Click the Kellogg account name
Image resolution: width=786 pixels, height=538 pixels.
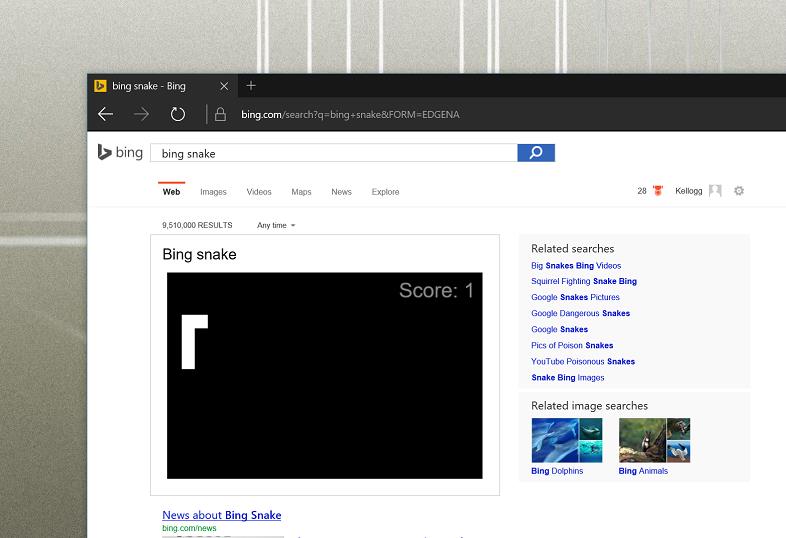[688, 191]
